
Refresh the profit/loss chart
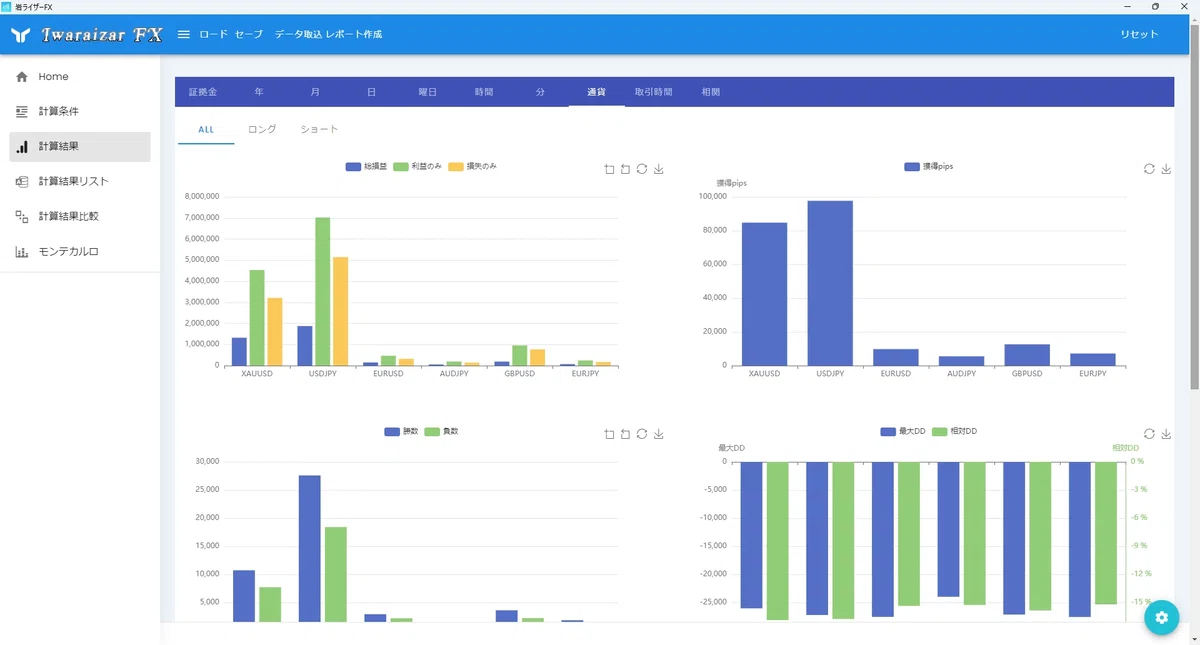642,169
